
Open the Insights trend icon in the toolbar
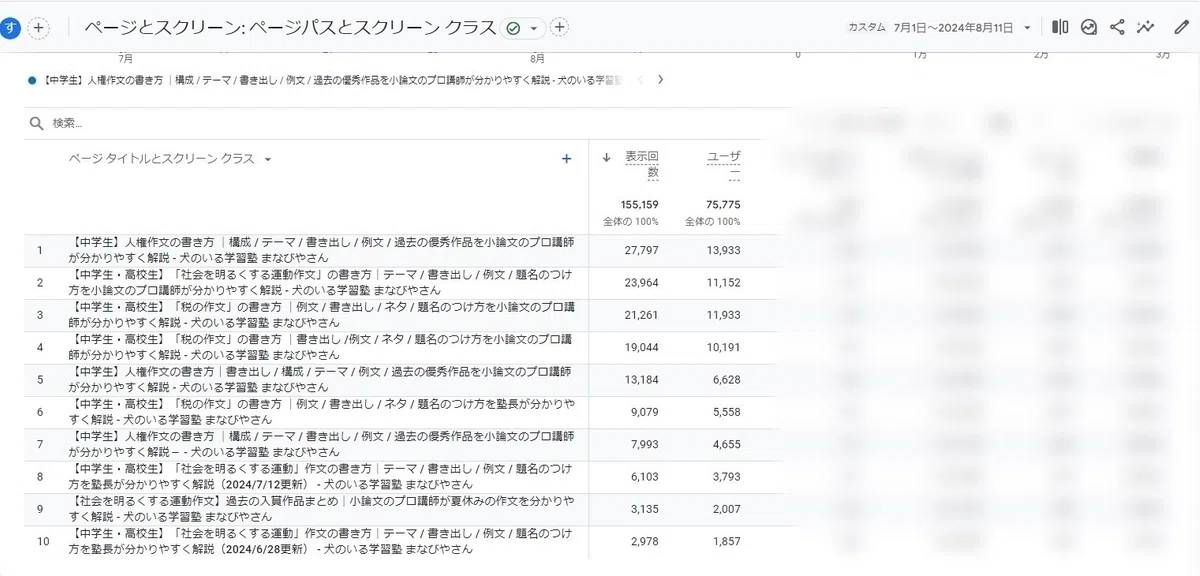click(x=1089, y=27)
